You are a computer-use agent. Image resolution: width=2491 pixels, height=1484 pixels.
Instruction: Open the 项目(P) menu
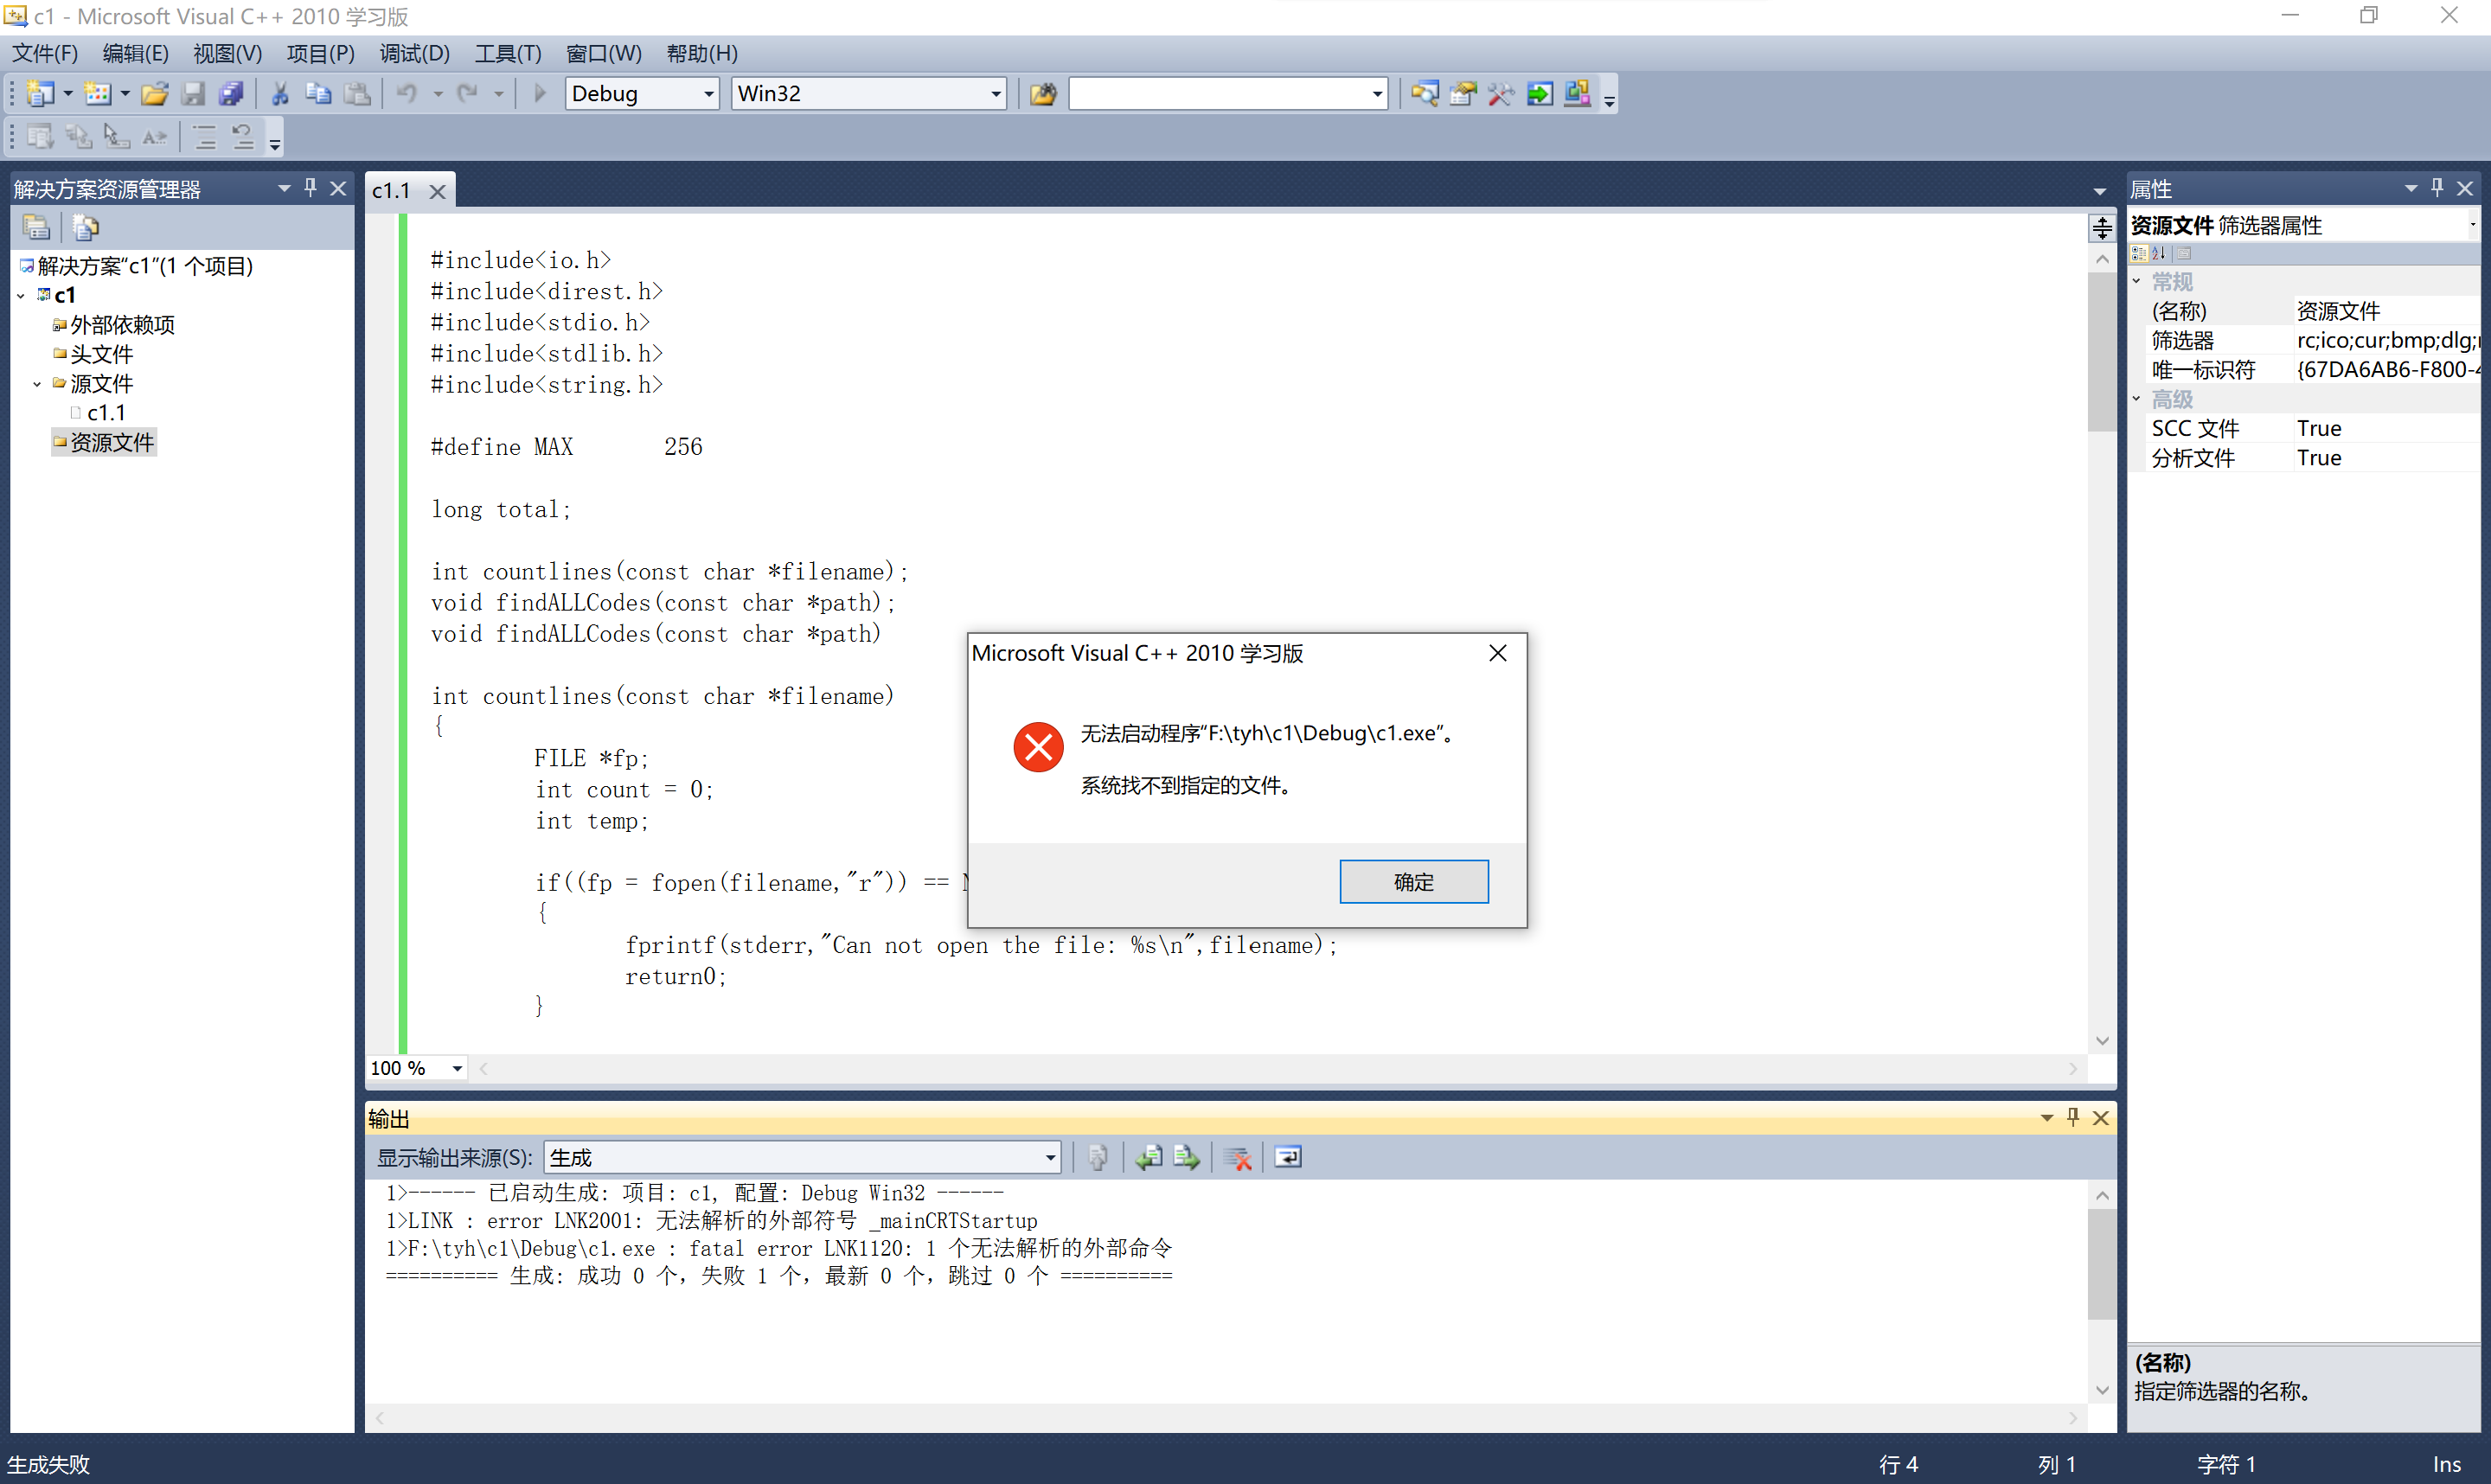point(320,53)
